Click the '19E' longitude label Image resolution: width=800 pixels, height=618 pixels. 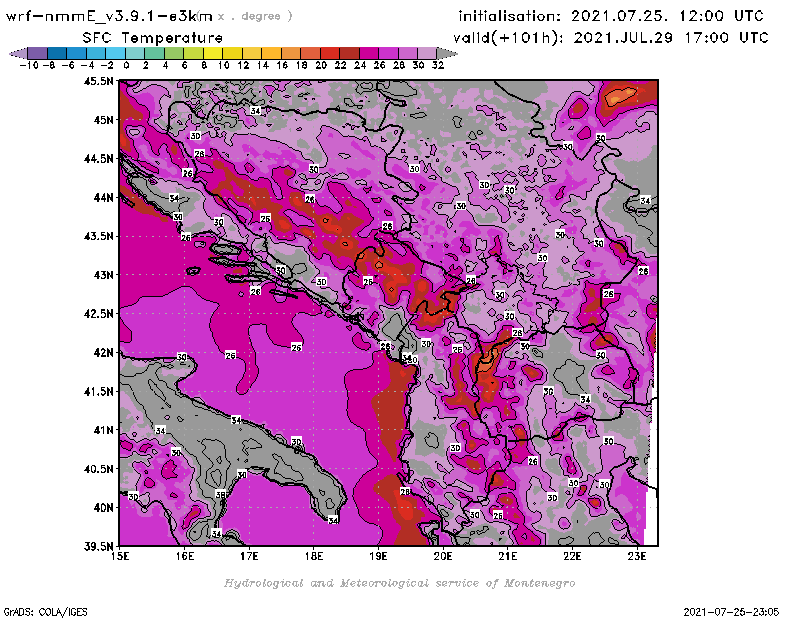[378, 556]
